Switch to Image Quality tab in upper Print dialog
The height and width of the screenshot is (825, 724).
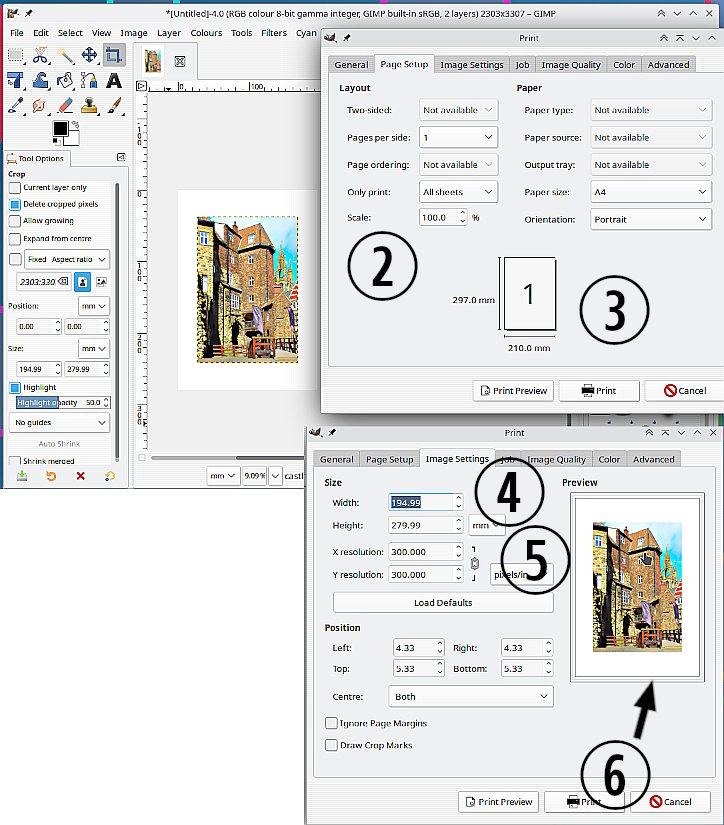pos(571,65)
